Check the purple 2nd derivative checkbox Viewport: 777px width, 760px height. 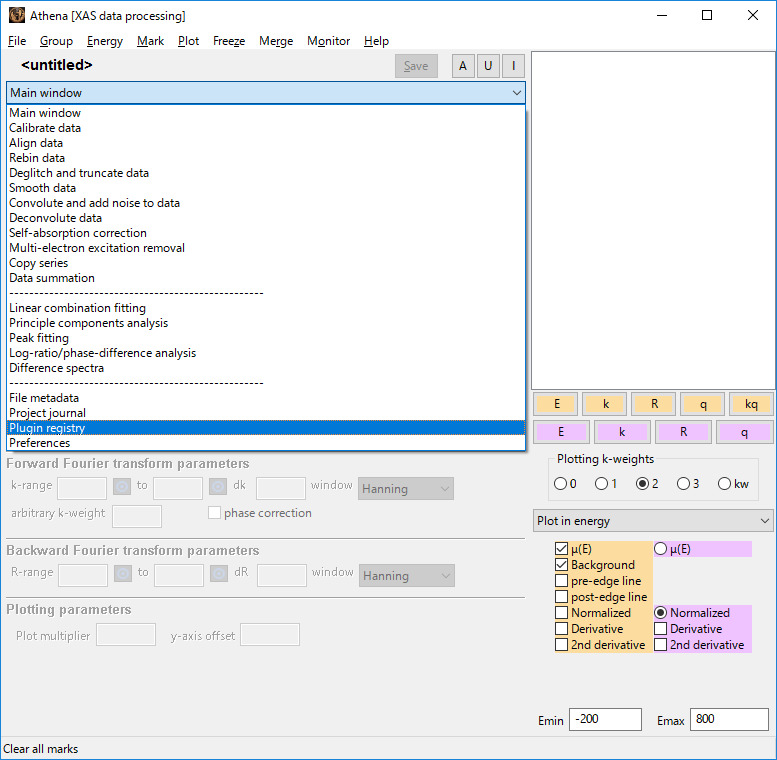pos(661,645)
